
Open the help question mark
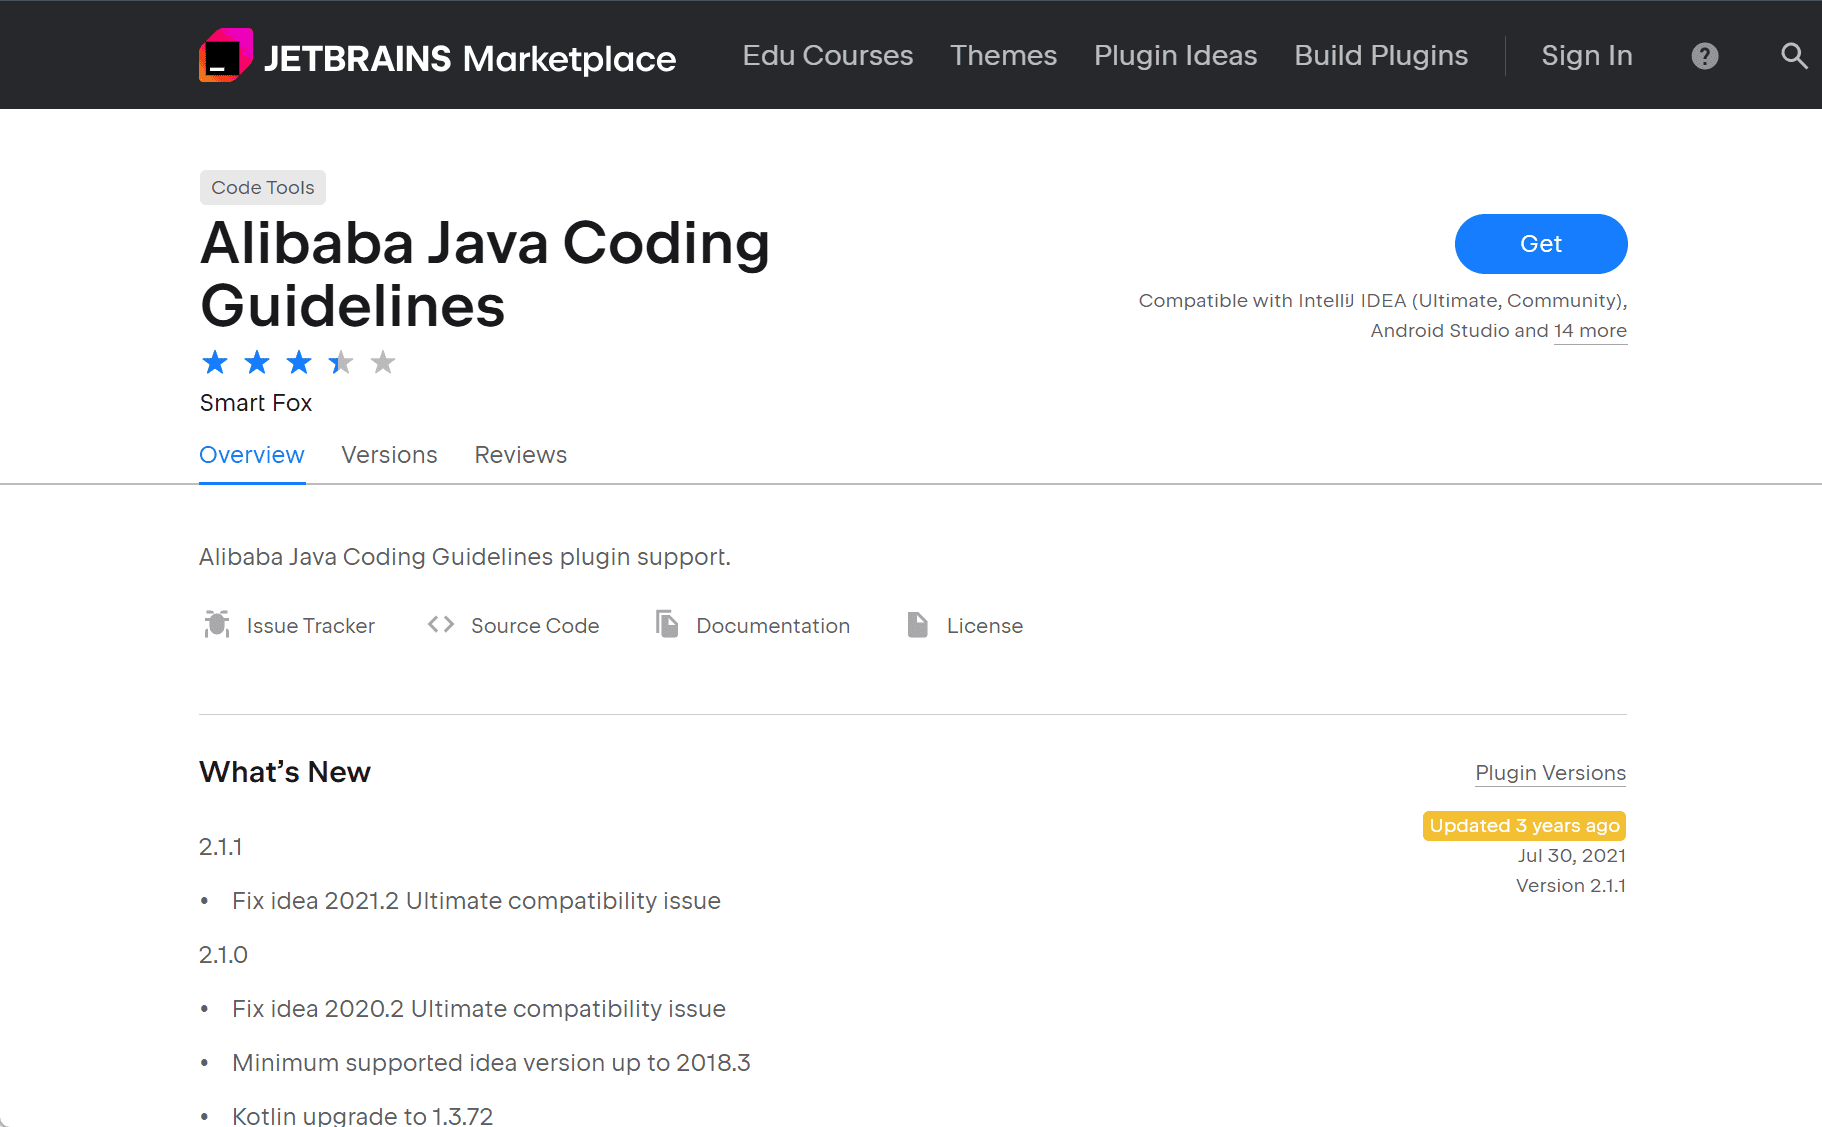(x=1705, y=56)
